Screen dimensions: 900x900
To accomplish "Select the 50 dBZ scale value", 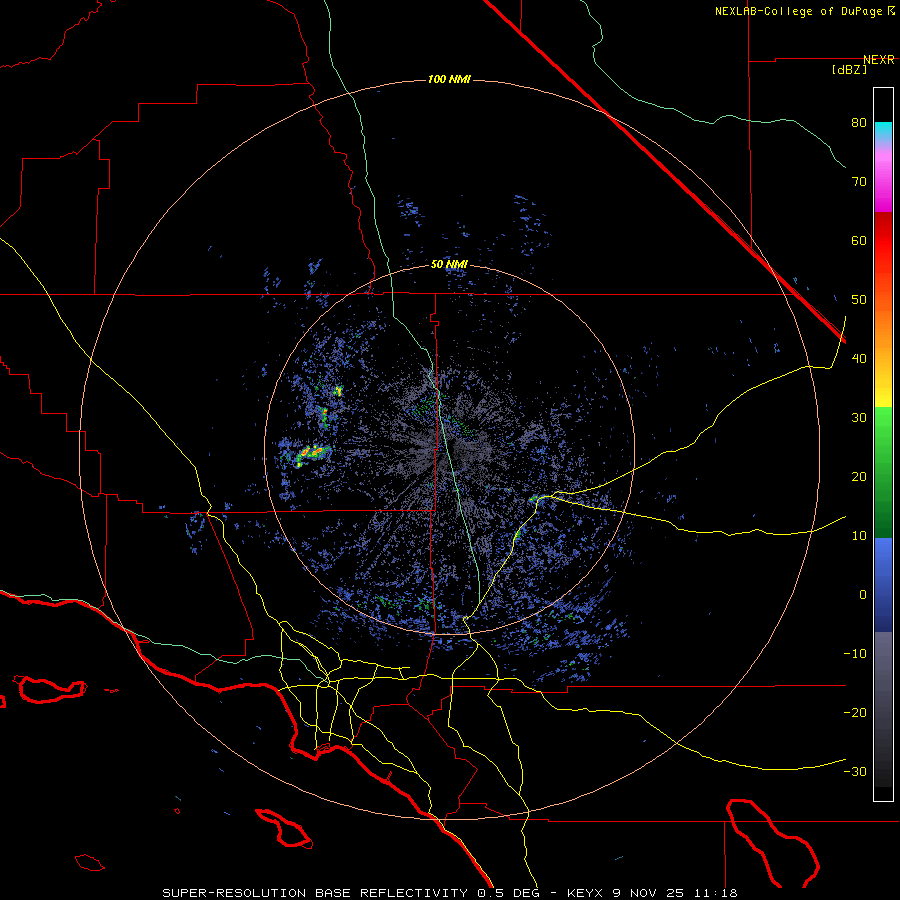I will coord(859,300).
